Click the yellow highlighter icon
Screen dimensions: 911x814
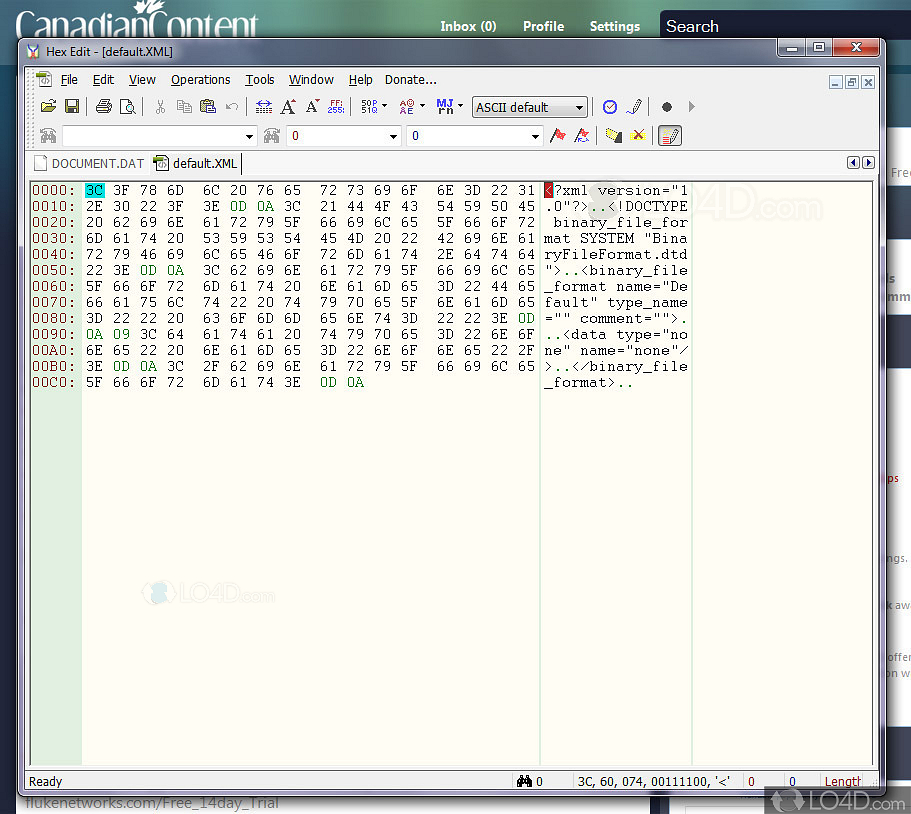click(614, 136)
